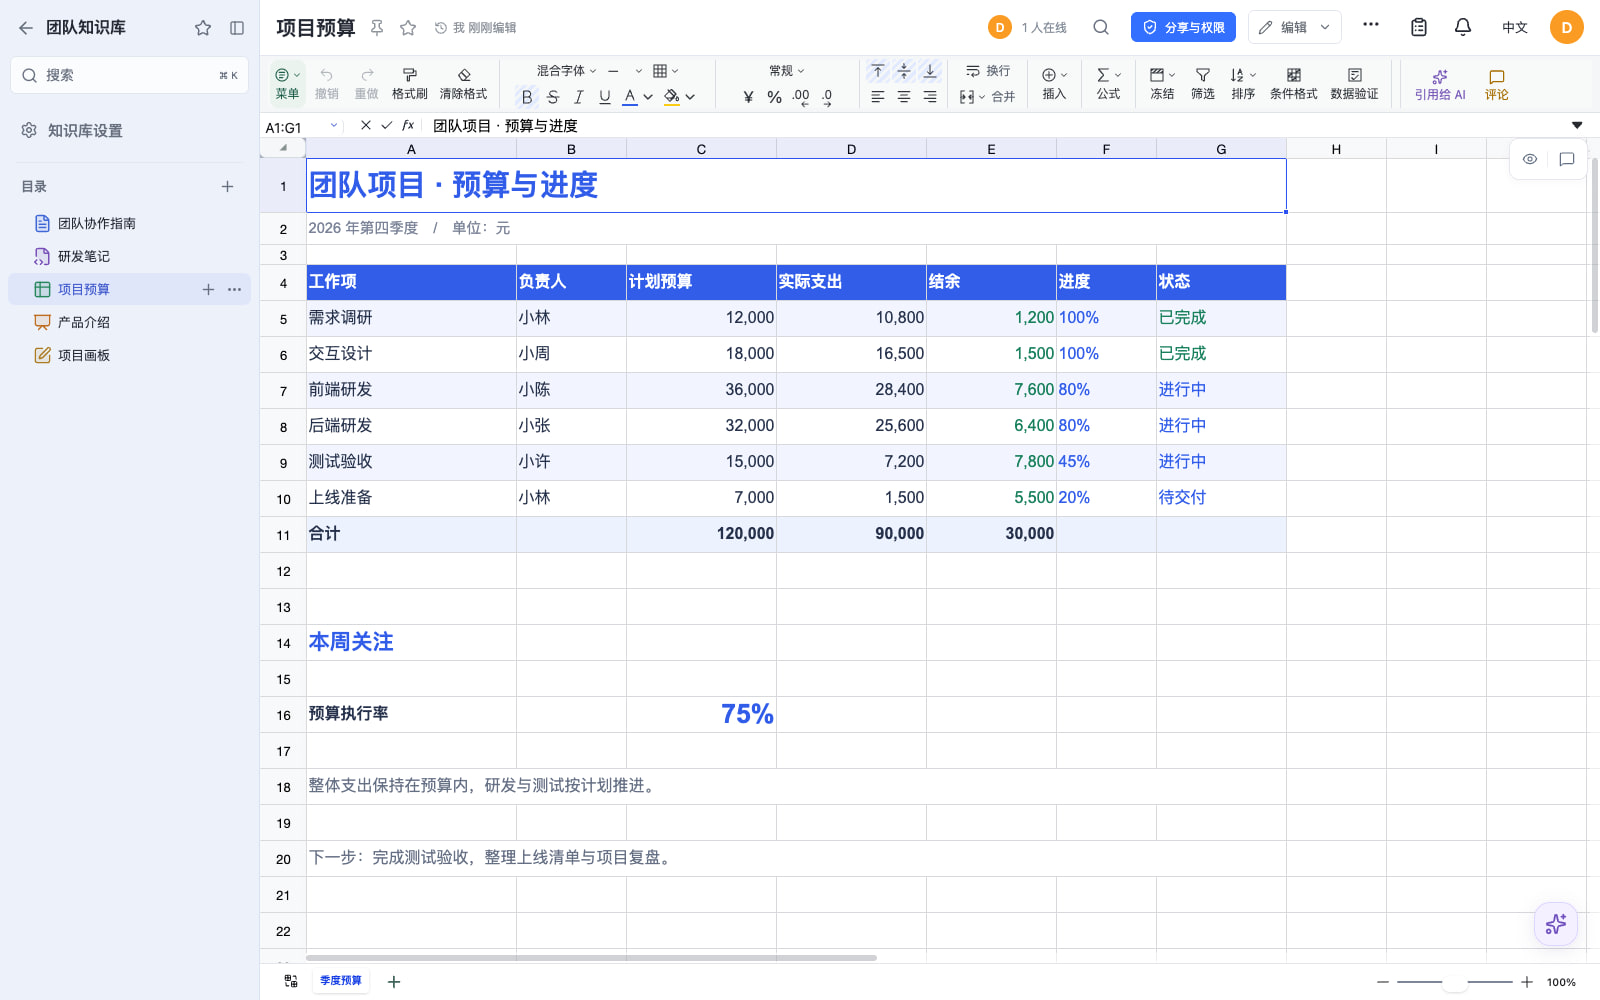
Task: Align text to the left
Action: (877, 97)
